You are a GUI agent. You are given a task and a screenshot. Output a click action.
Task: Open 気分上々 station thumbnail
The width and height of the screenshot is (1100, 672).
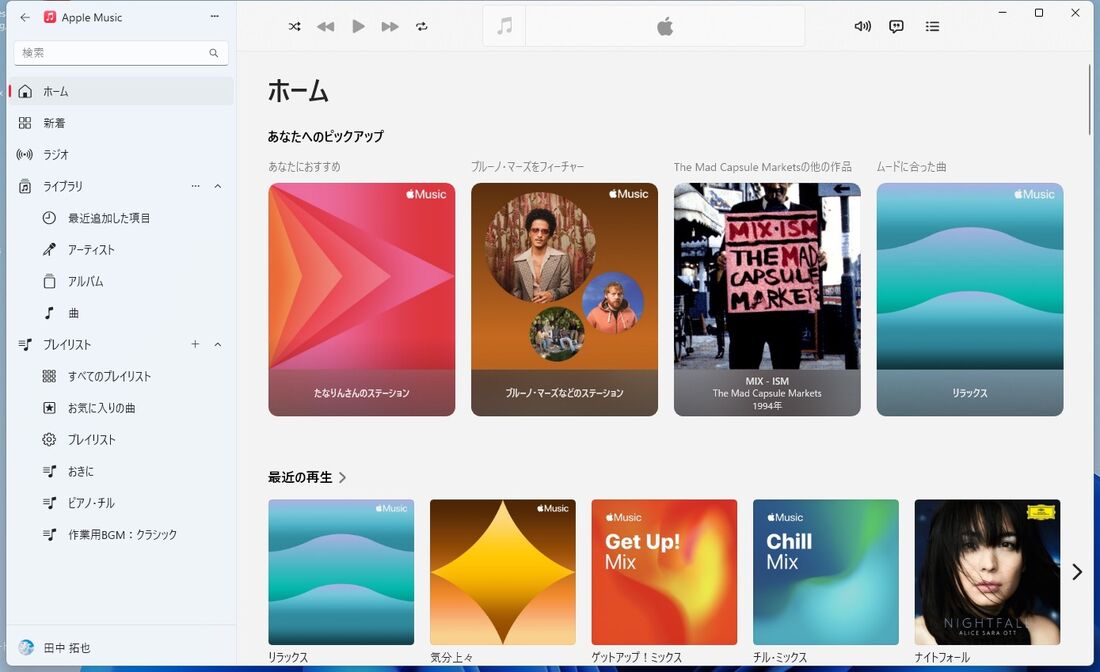coord(502,572)
